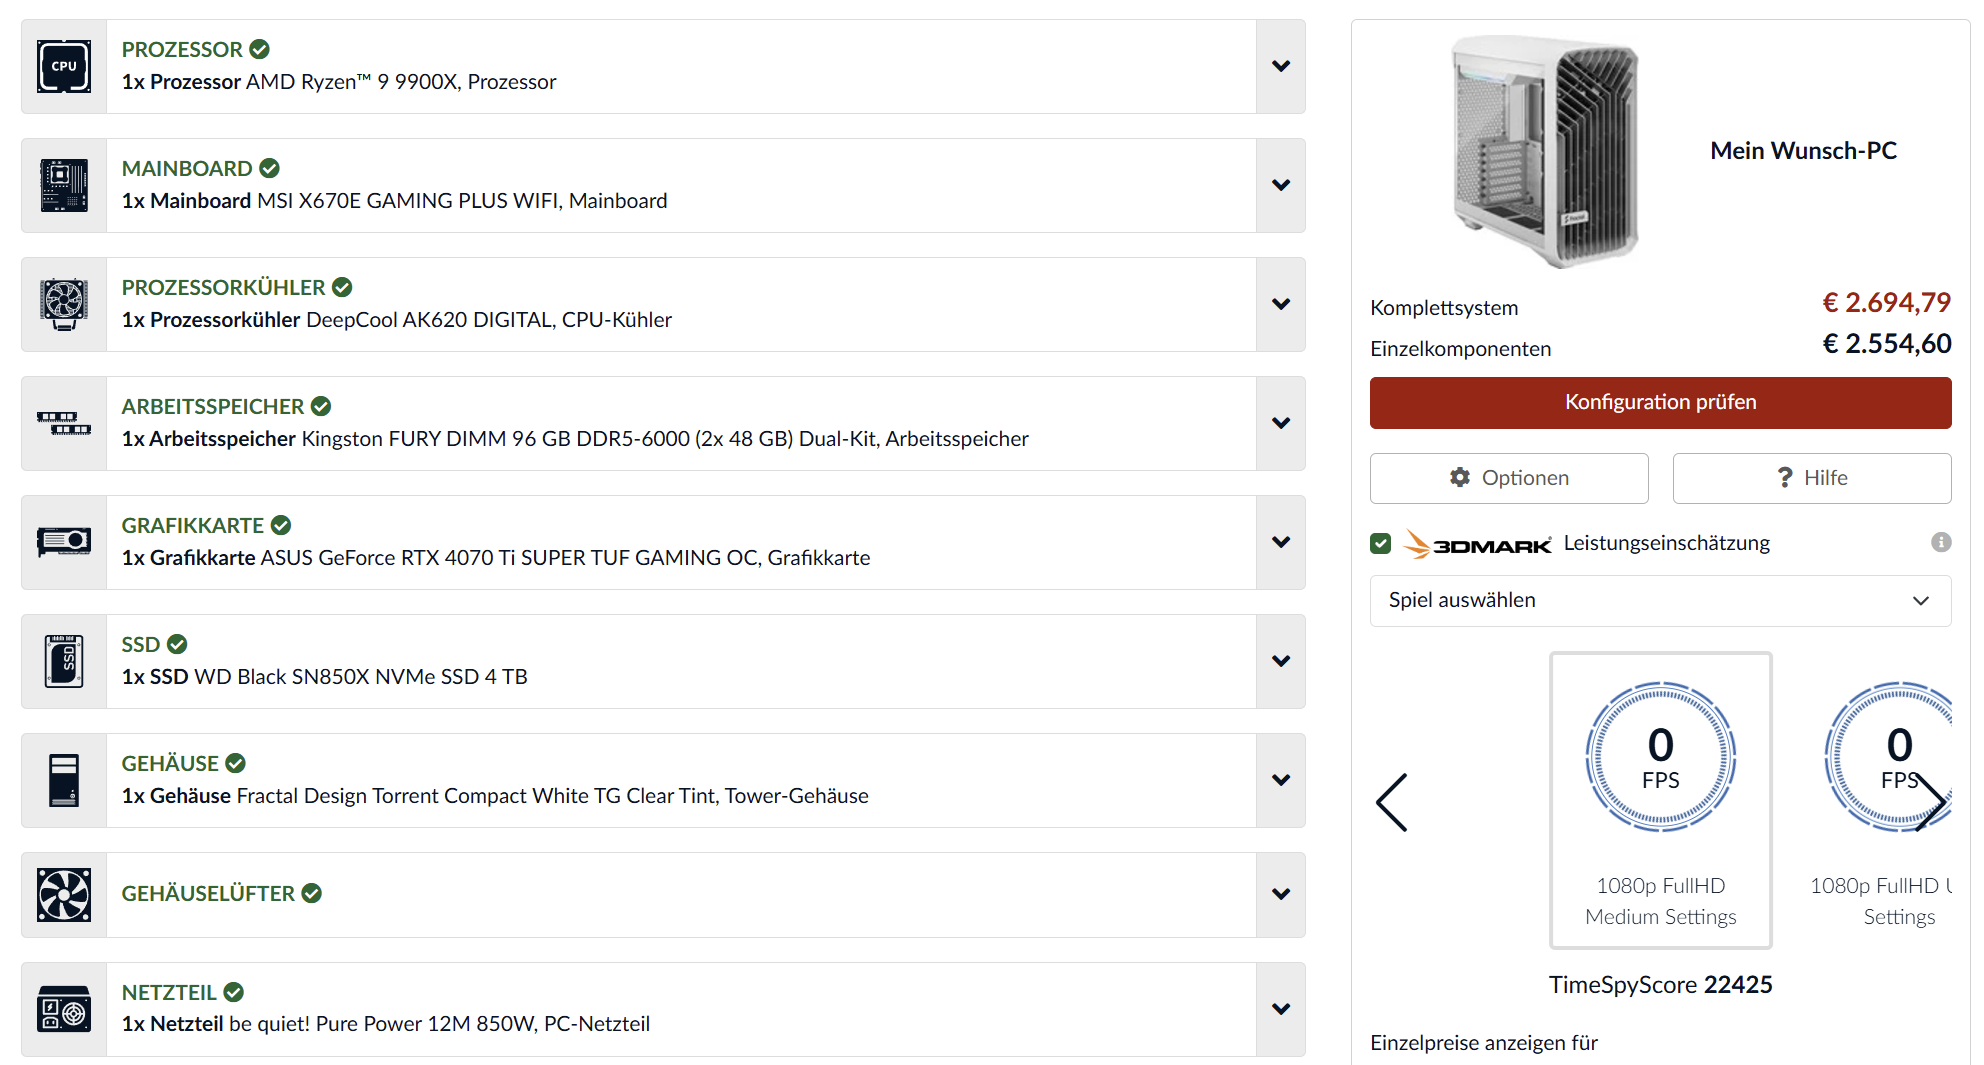Viewport: 1984px width, 1065px height.
Task: Toggle the 3DMark Leistungseinschätzung checkbox
Action: (1381, 543)
